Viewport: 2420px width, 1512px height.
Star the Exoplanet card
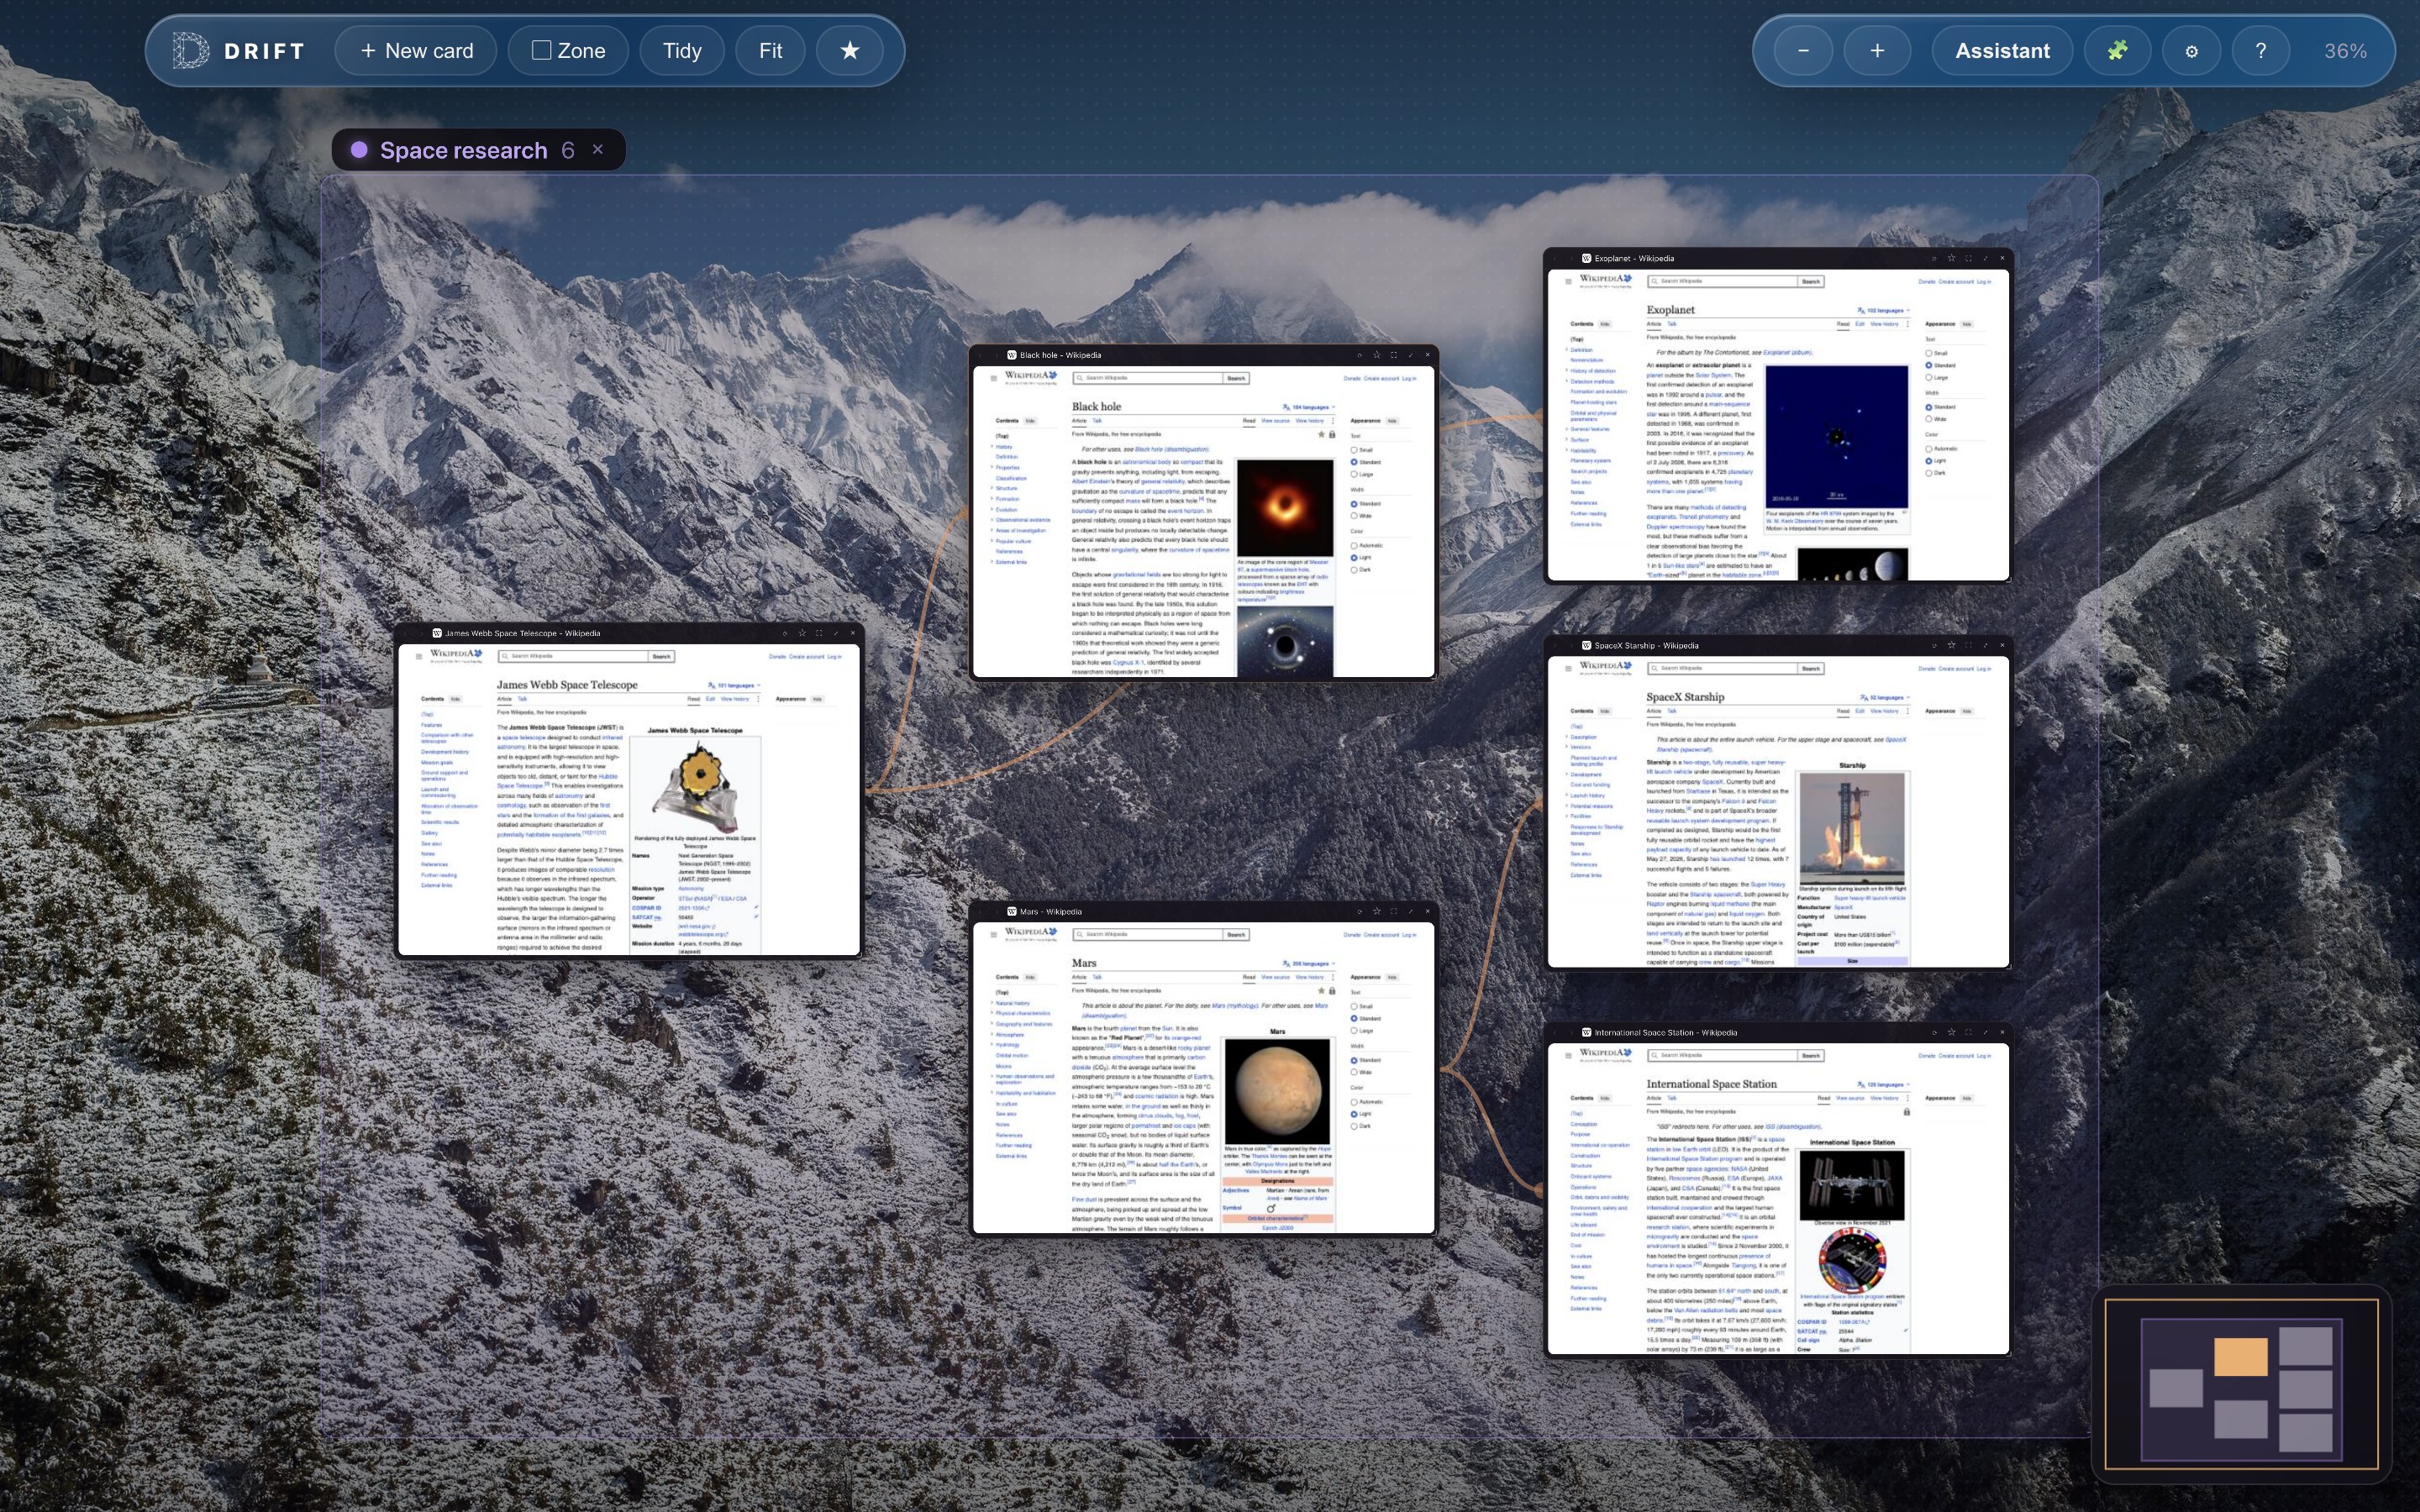pos(1951,258)
